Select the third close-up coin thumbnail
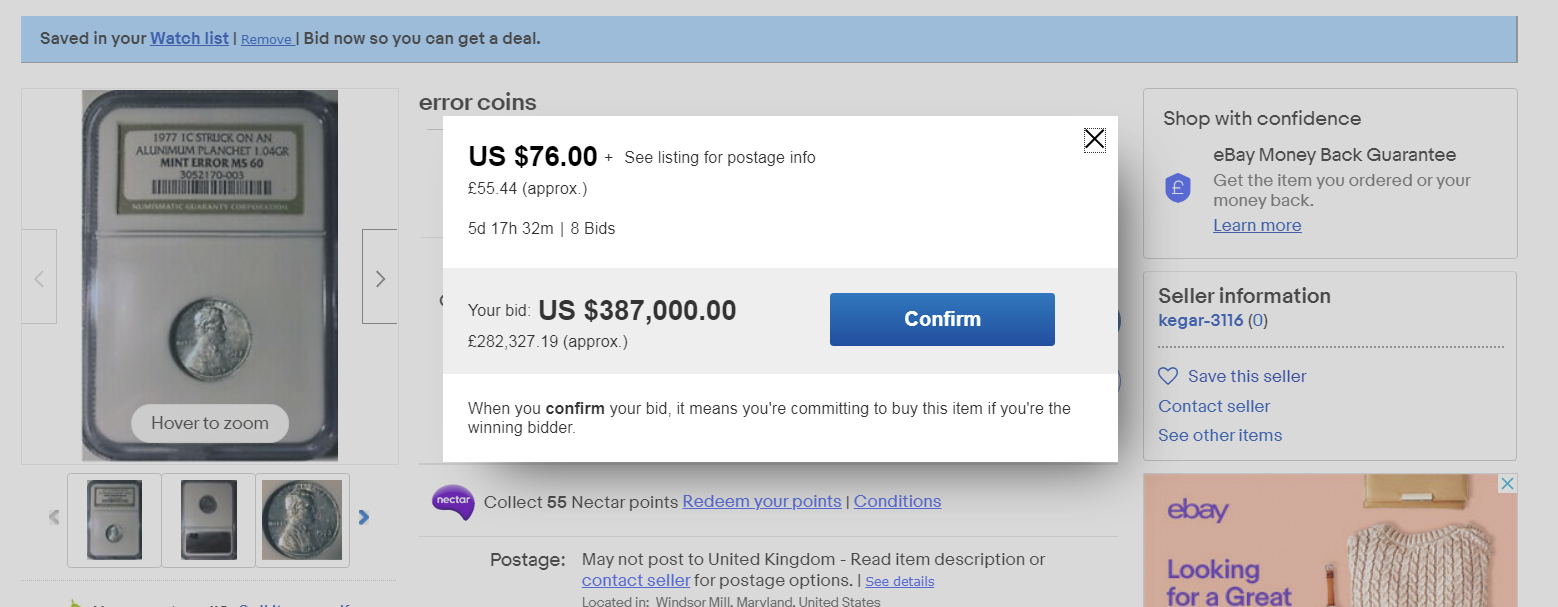The width and height of the screenshot is (1558, 607). point(302,520)
